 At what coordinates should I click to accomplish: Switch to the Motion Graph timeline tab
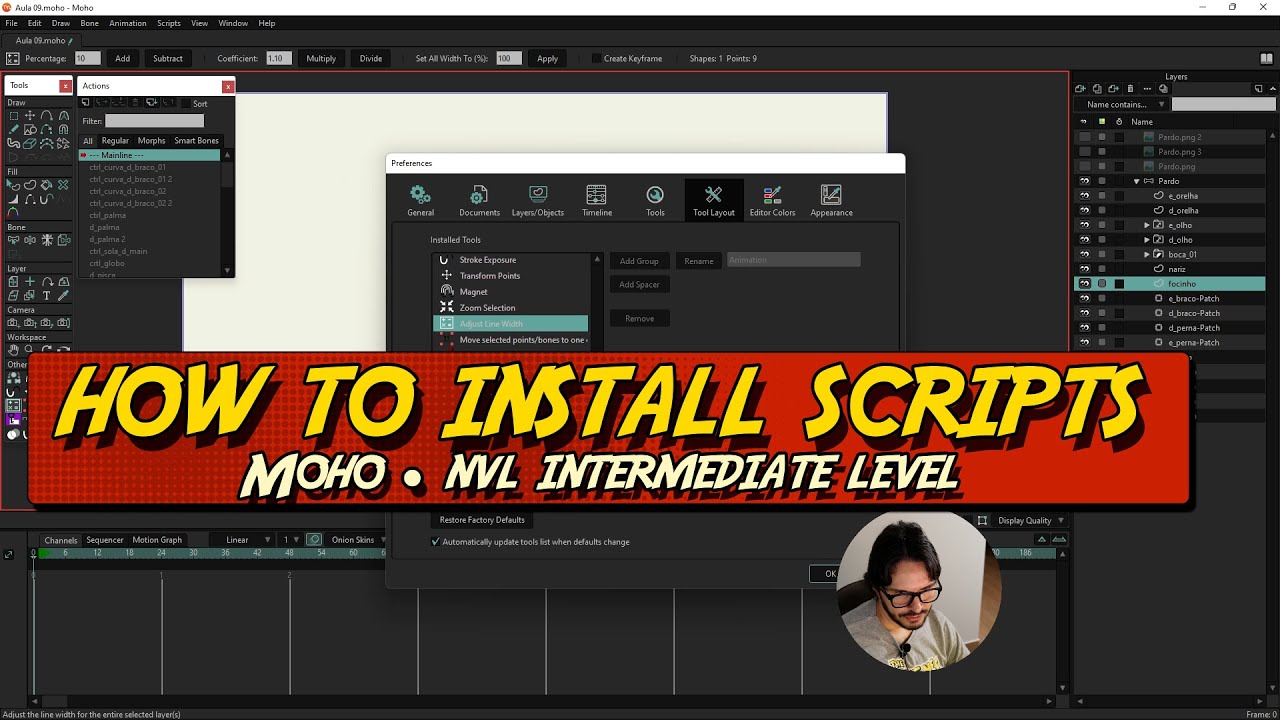tap(157, 540)
